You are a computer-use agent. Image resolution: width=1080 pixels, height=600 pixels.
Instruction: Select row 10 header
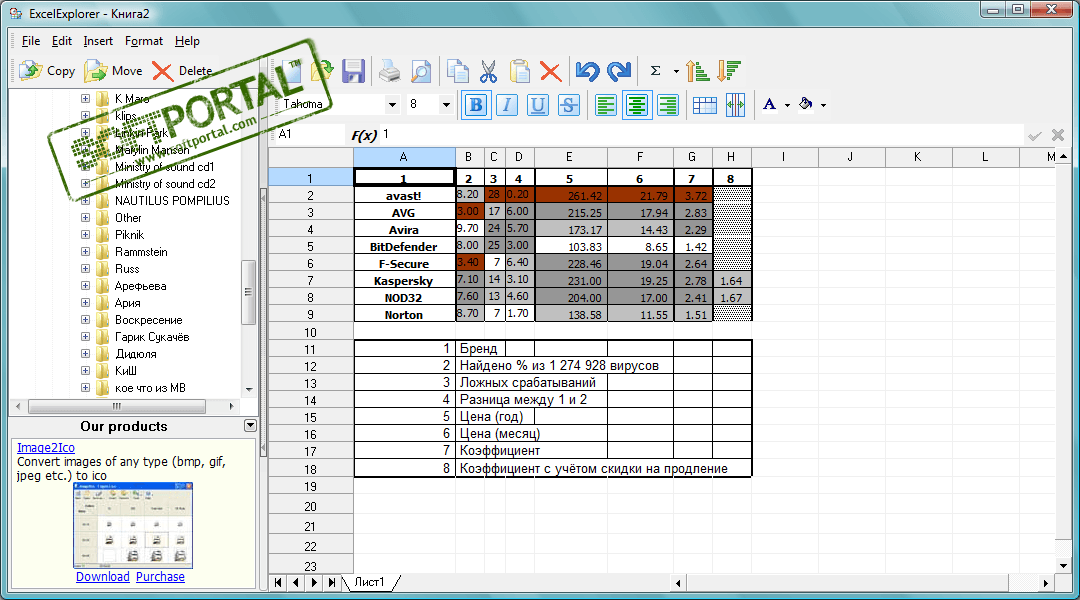point(311,332)
